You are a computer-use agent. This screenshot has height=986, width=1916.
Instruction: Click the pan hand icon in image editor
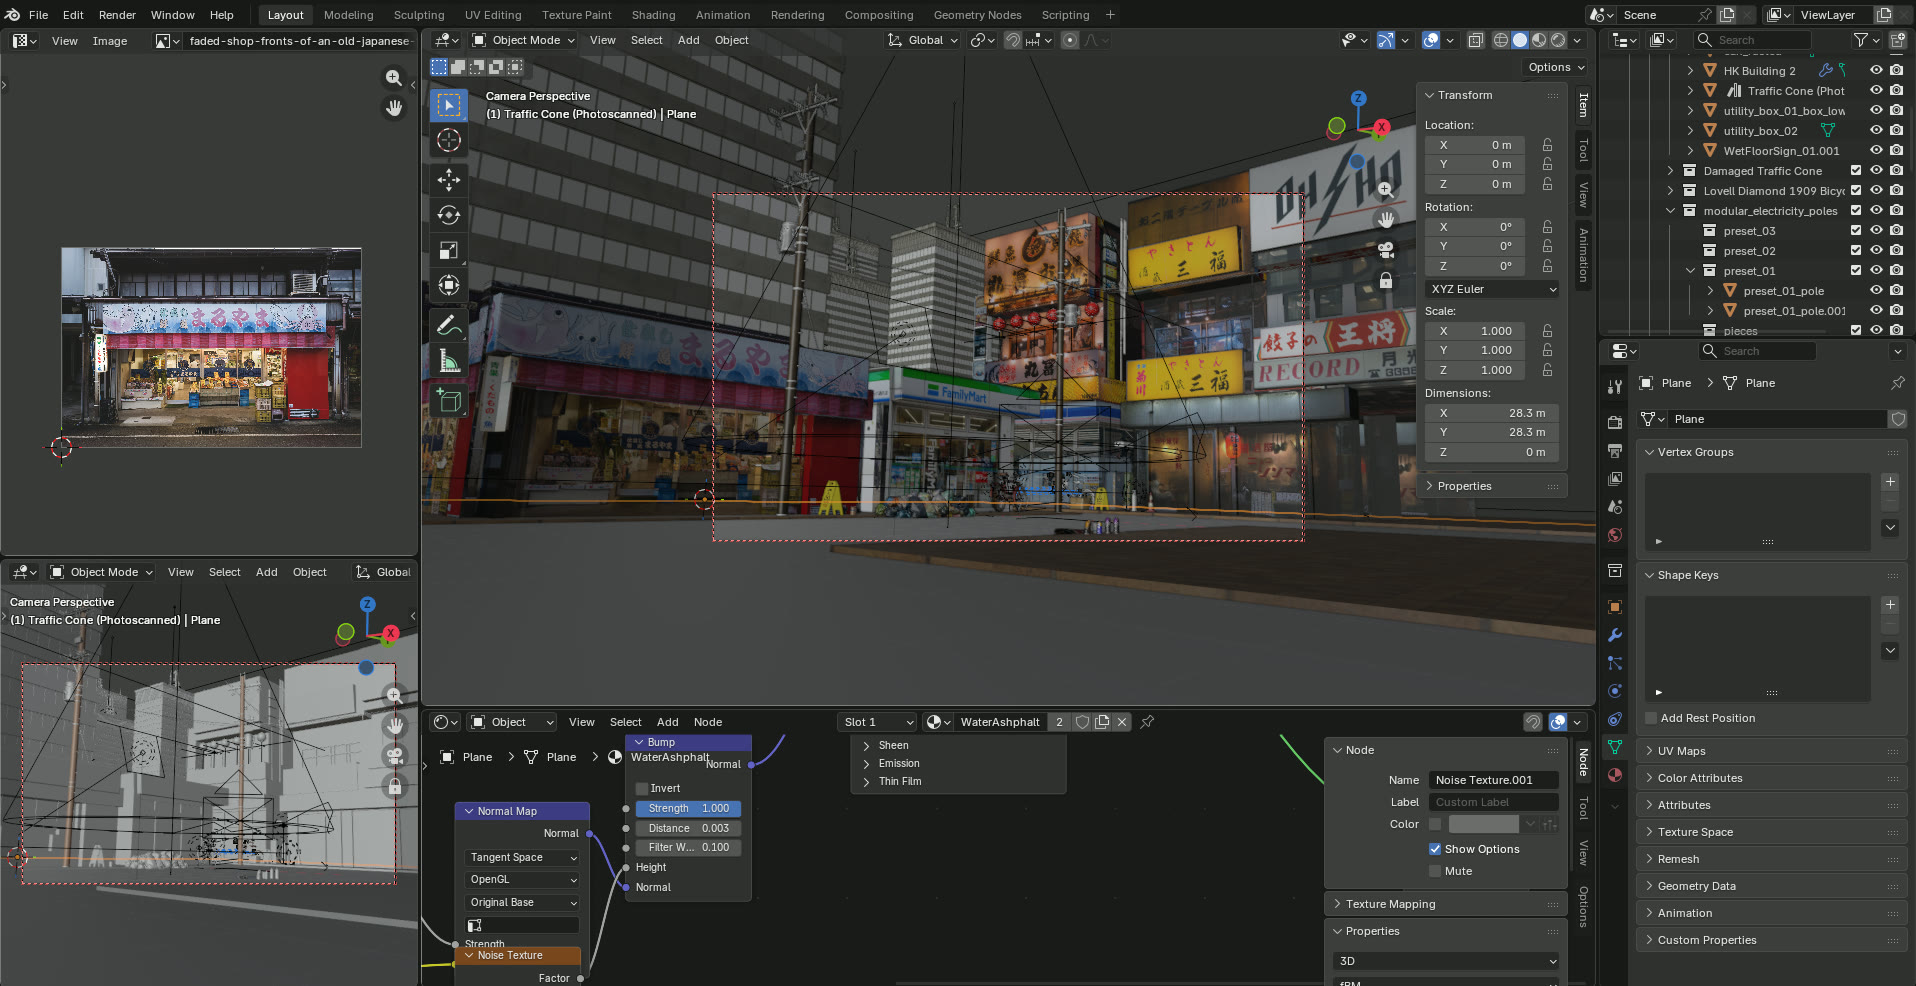click(394, 108)
